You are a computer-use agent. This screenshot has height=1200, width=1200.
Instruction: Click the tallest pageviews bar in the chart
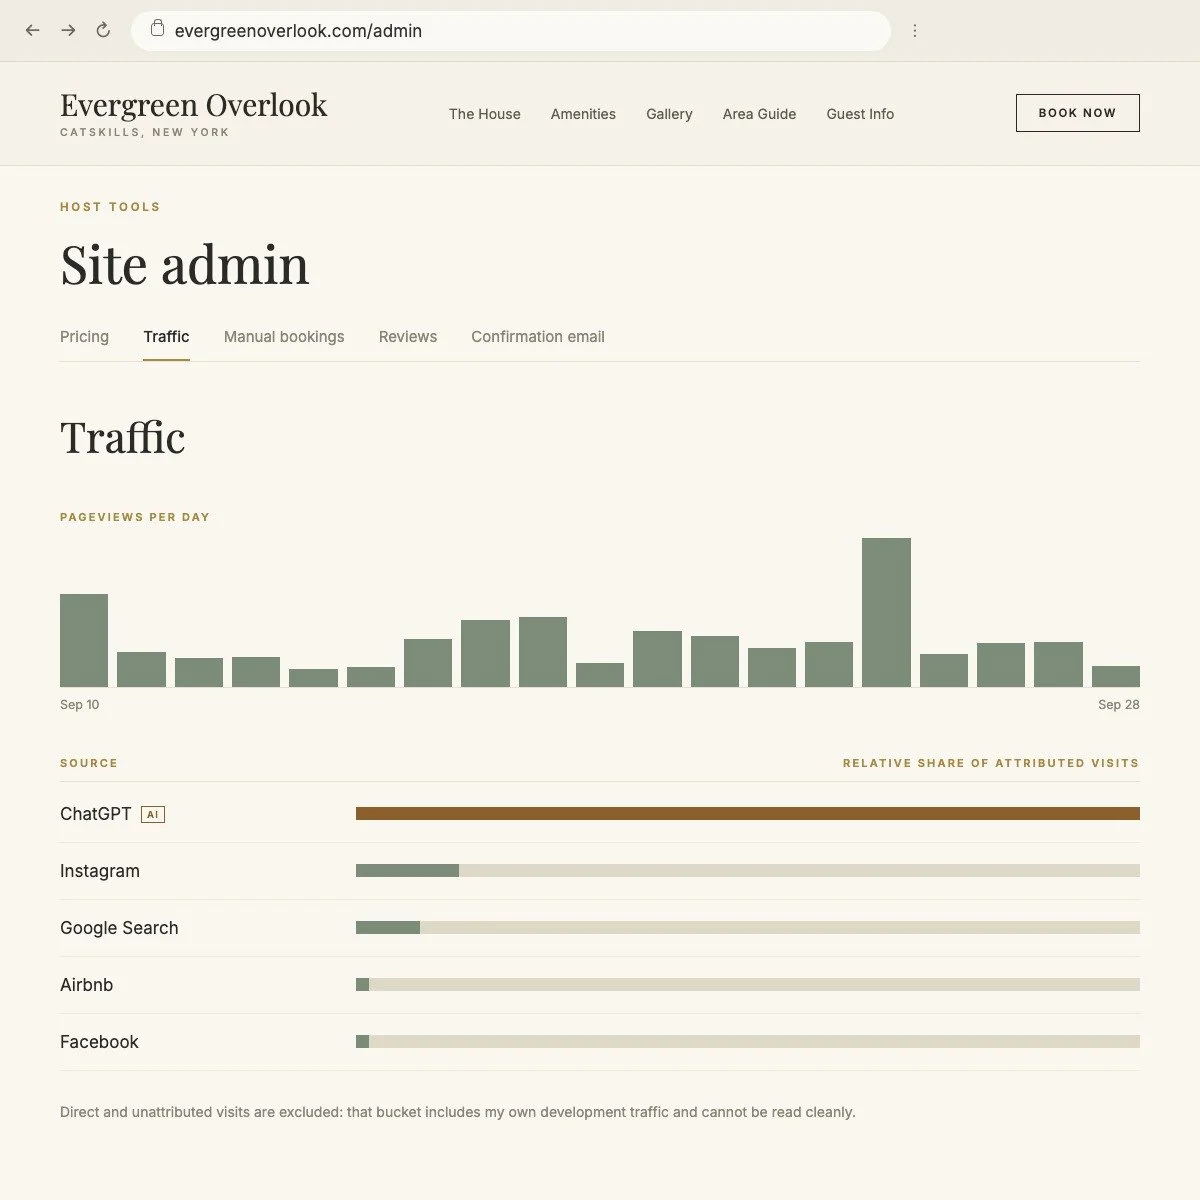pos(886,612)
